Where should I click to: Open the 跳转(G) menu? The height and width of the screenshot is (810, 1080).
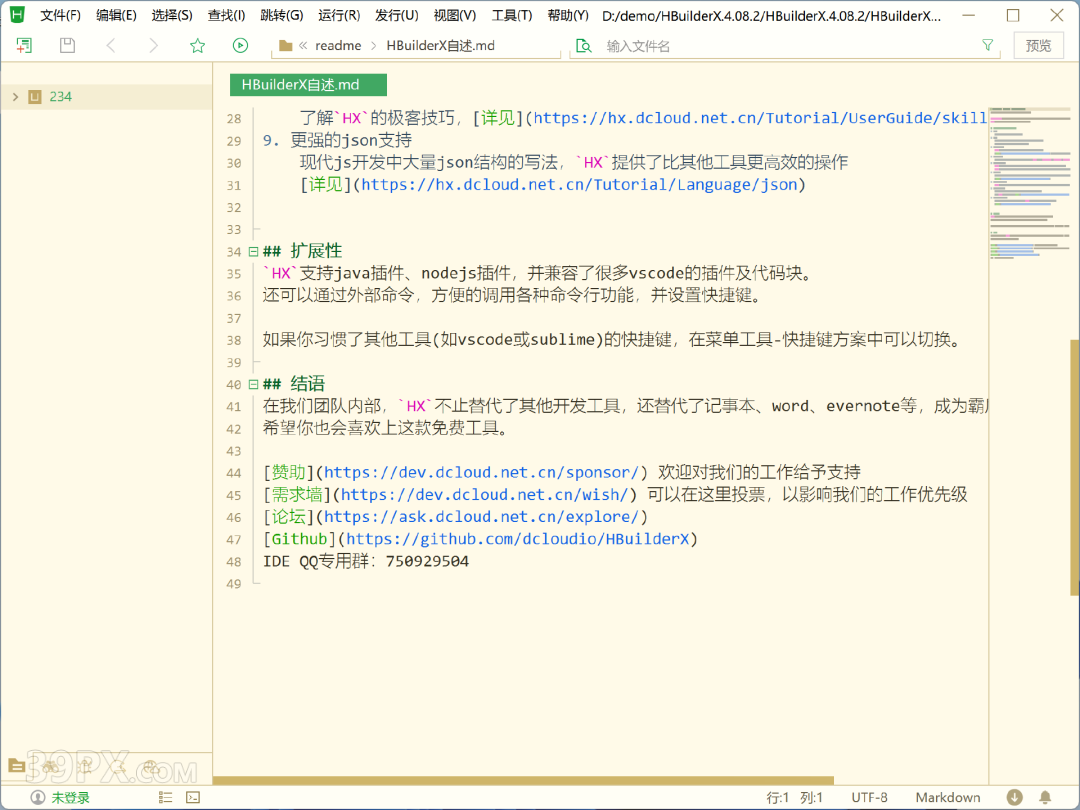point(282,15)
